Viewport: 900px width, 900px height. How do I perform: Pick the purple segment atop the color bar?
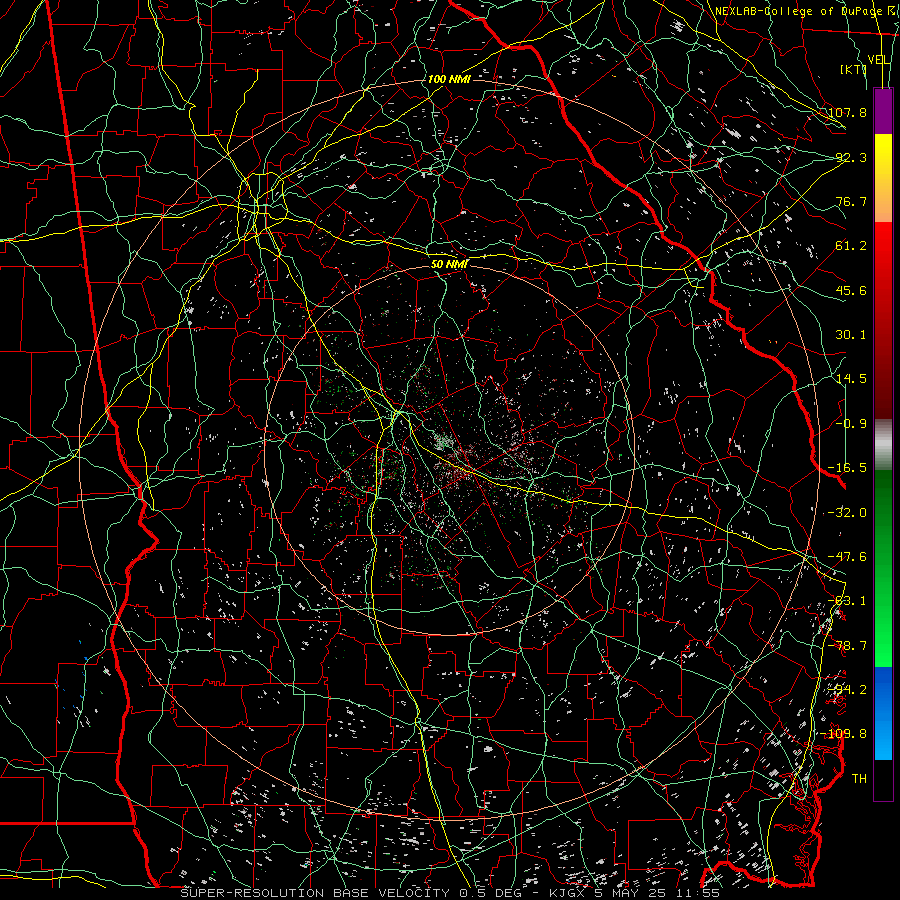pyautogui.click(x=883, y=112)
